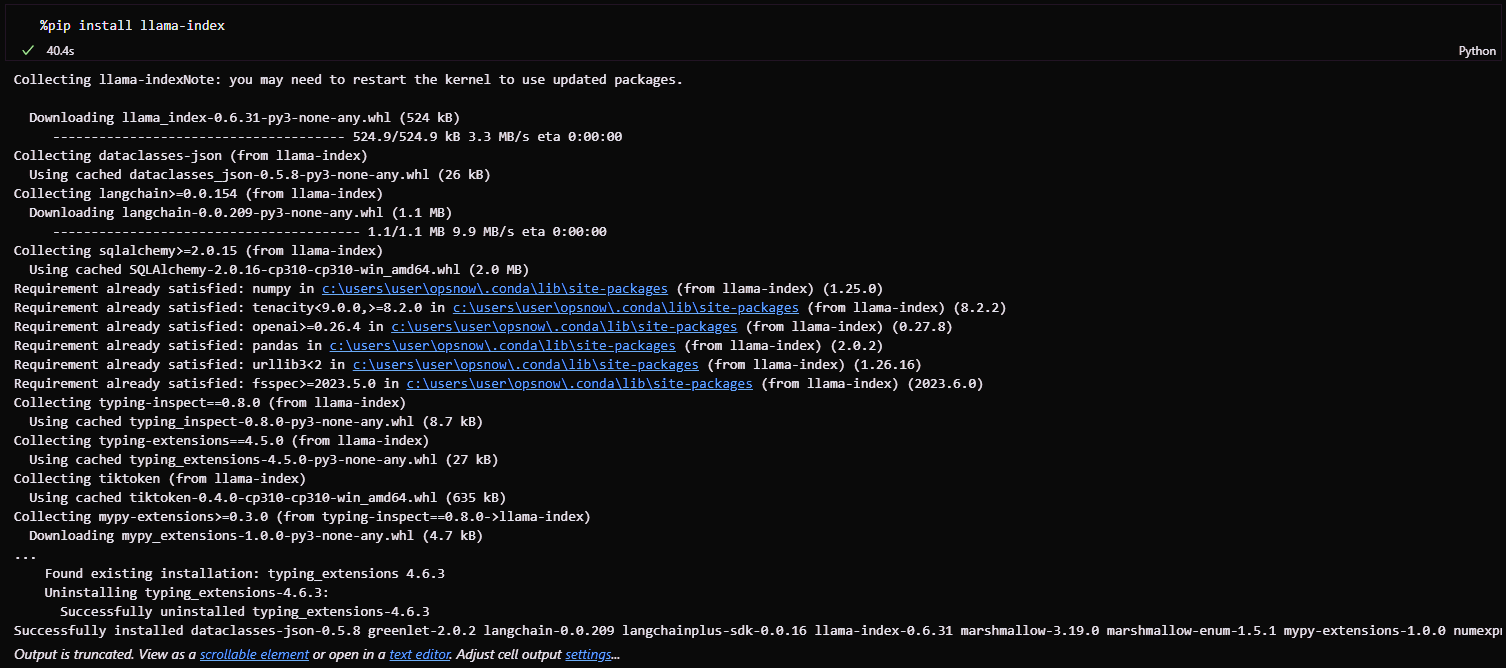Open the site-packages link for openai
Viewport: 1506px width, 668px height.
pyautogui.click(x=564, y=326)
